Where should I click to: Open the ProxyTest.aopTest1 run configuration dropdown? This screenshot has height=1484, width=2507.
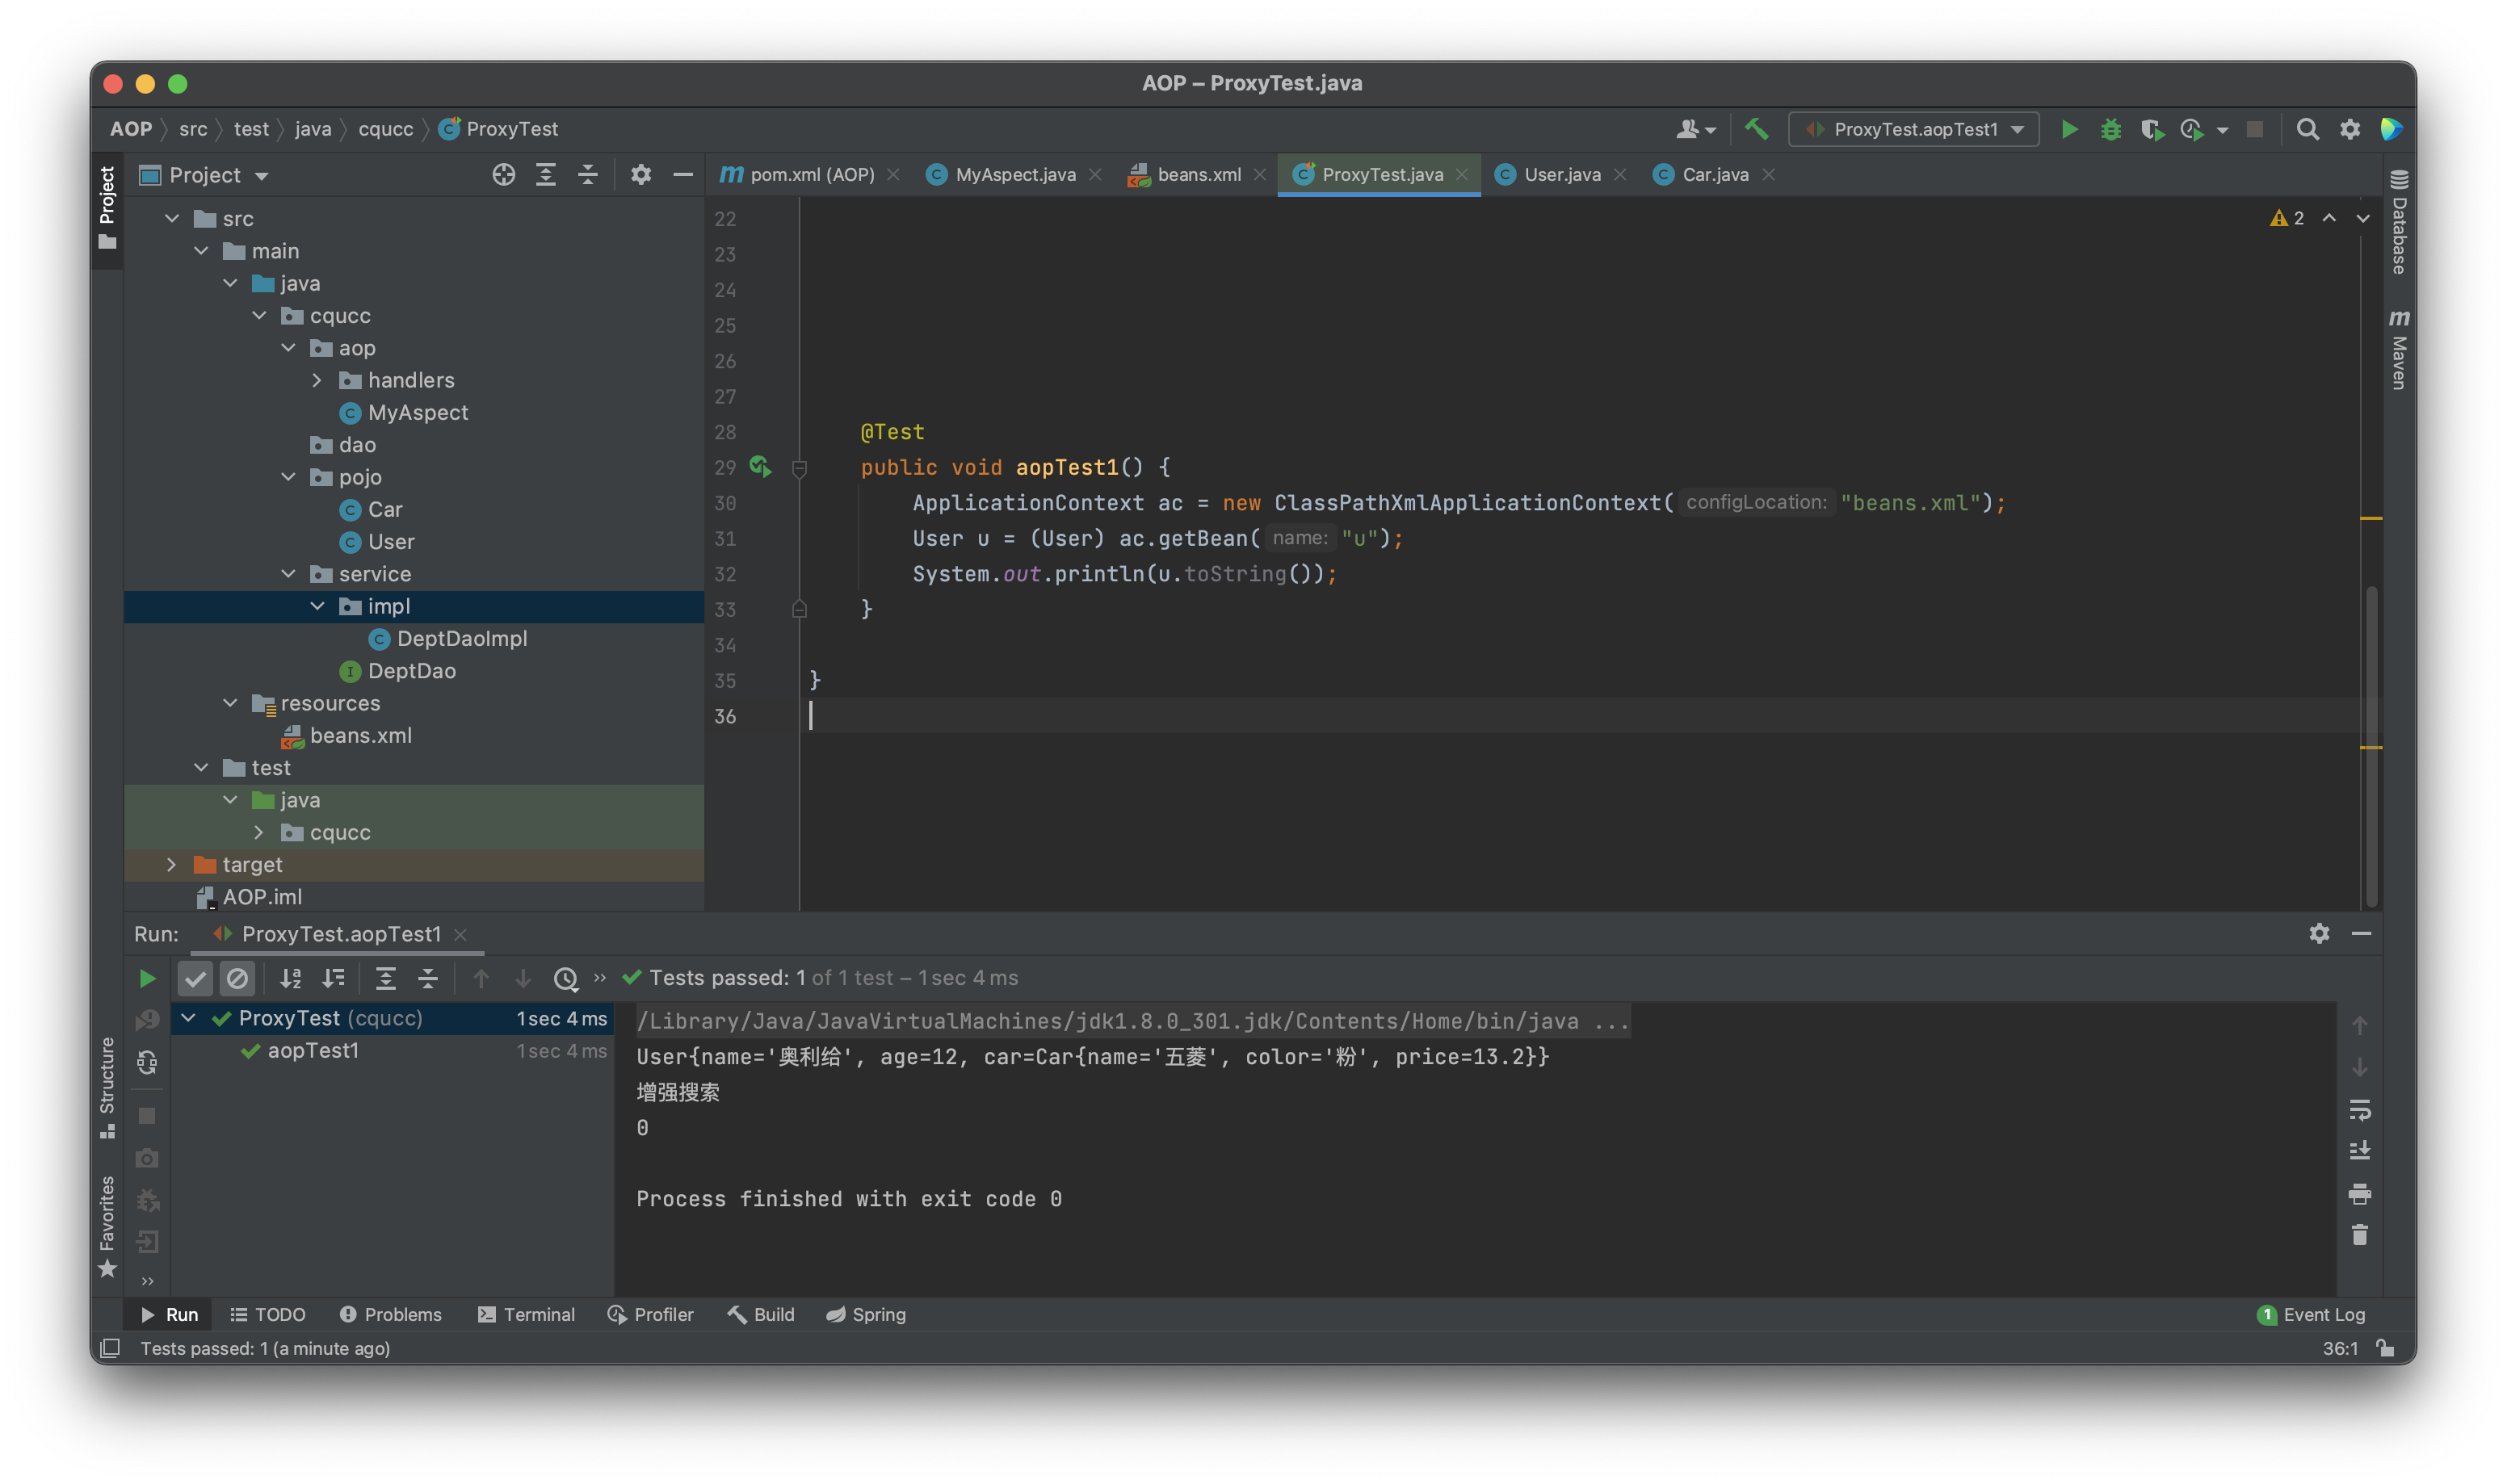[x=1913, y=129]
